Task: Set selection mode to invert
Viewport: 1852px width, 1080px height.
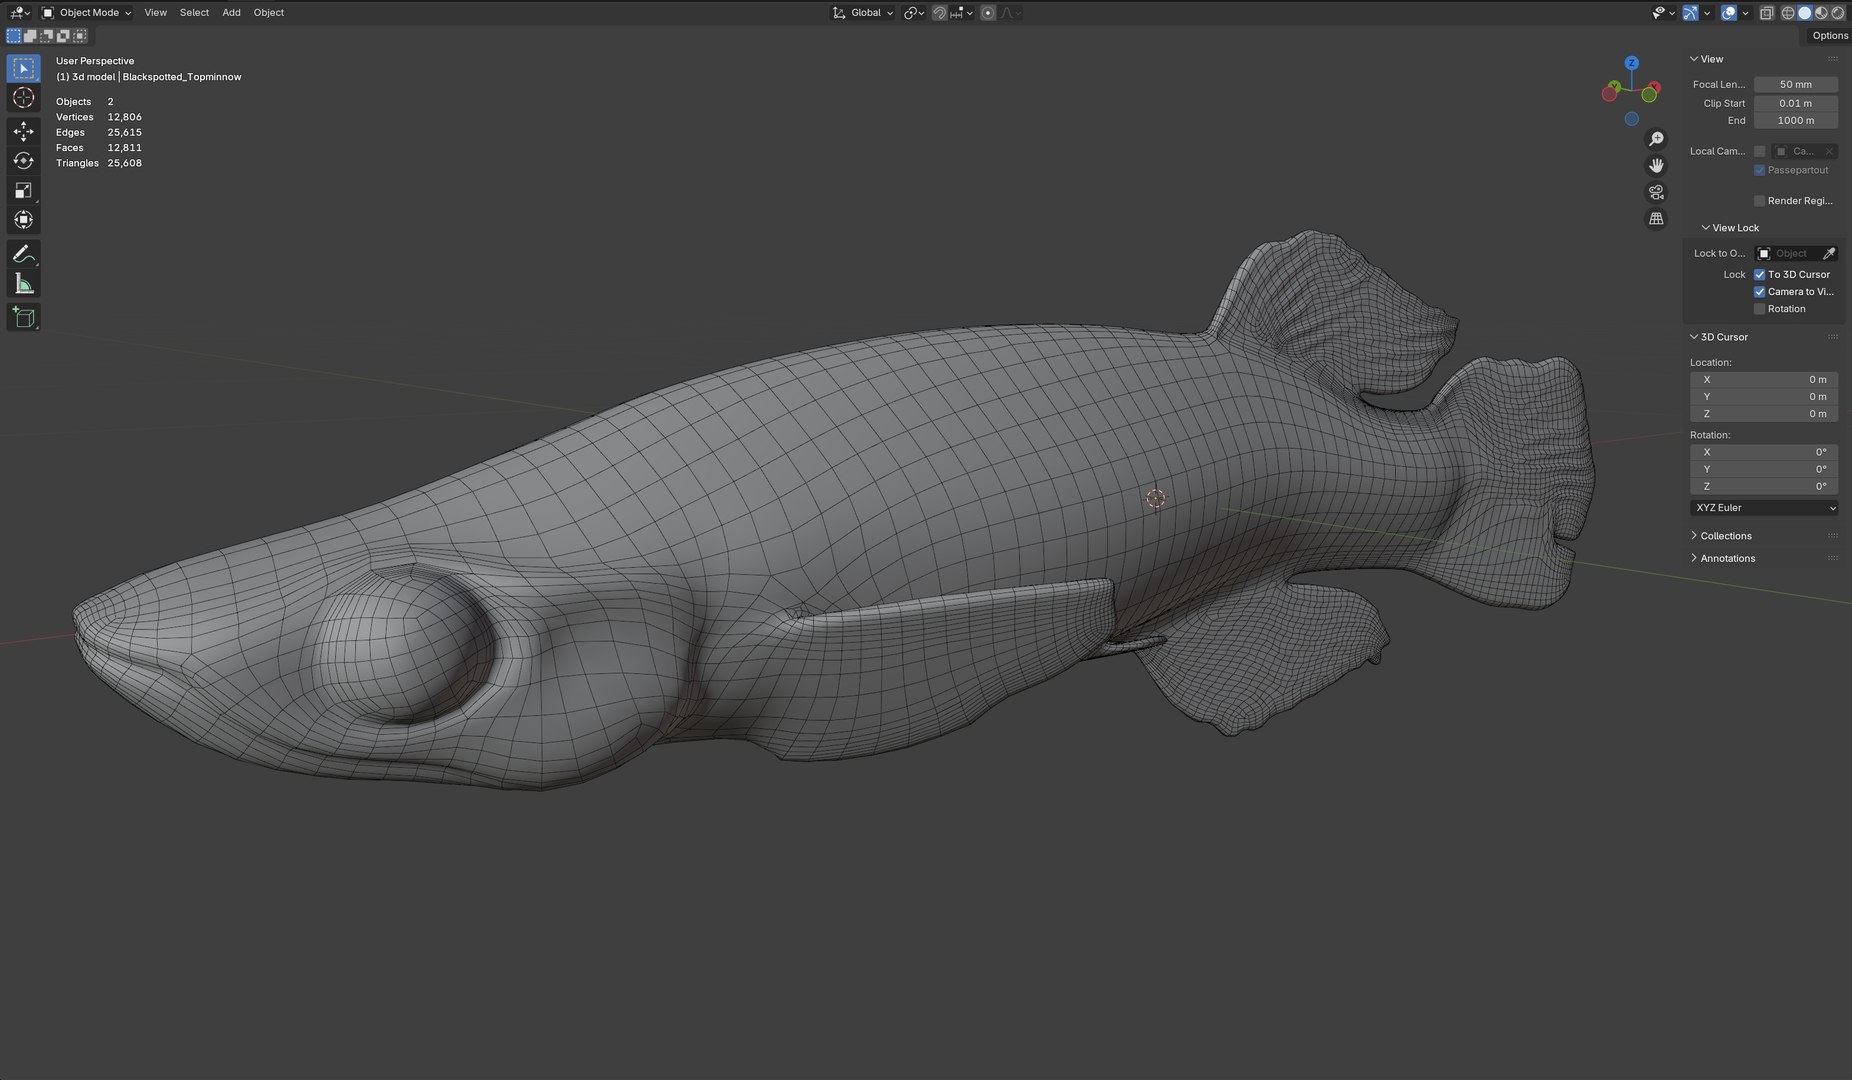Action: point(63,35)
